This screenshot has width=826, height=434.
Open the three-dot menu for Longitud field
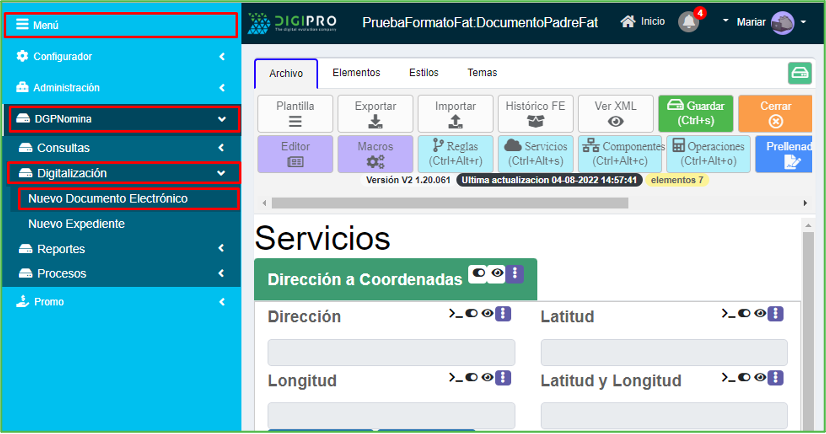click(503, 378)
